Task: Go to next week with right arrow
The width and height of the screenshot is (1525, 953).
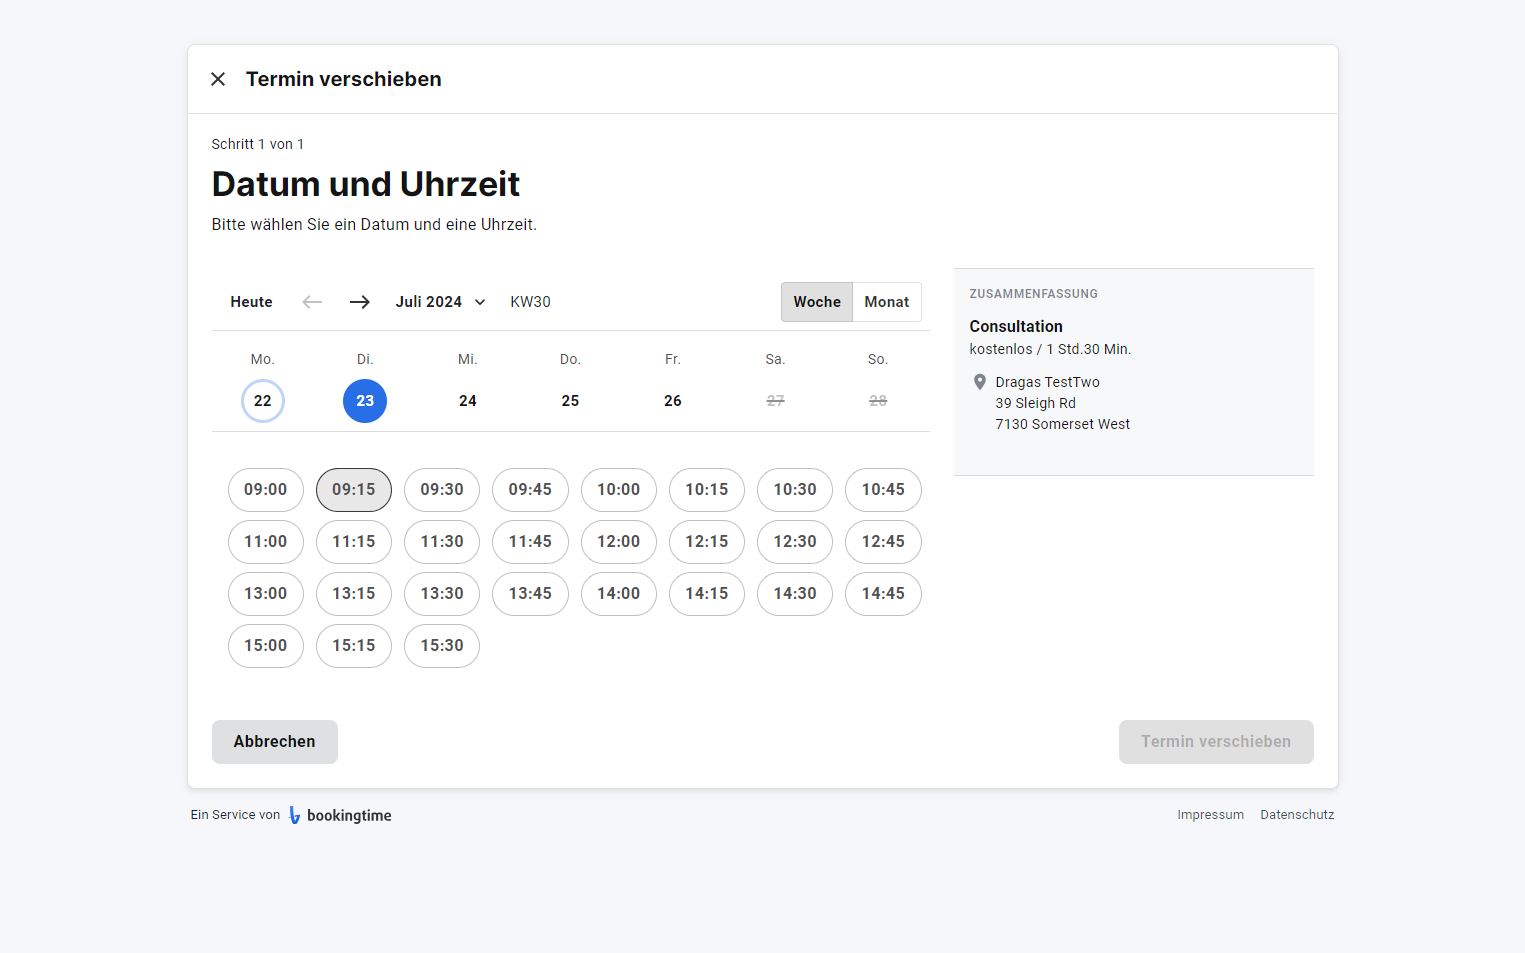Action: pyautogui.click(x=360, y=302)
